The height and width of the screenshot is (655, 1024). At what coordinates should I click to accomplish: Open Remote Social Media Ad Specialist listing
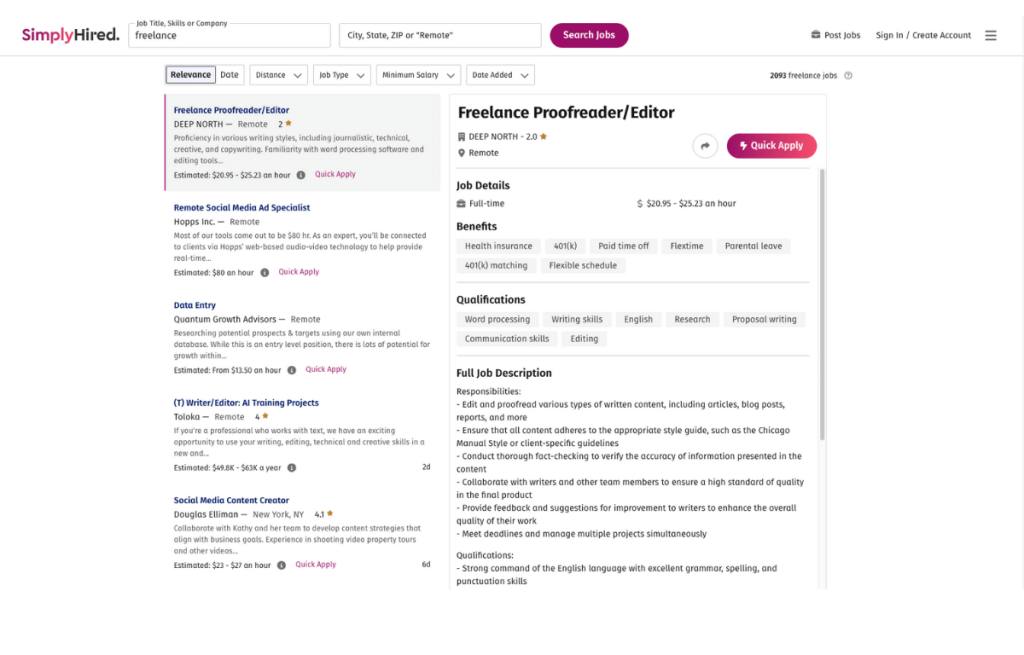coord(242,208)
